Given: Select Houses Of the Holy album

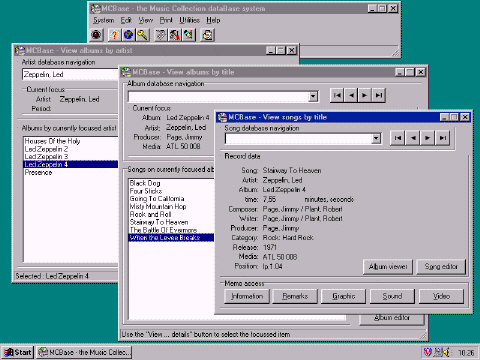Looking at the screenshot, I should pos(52,141).
